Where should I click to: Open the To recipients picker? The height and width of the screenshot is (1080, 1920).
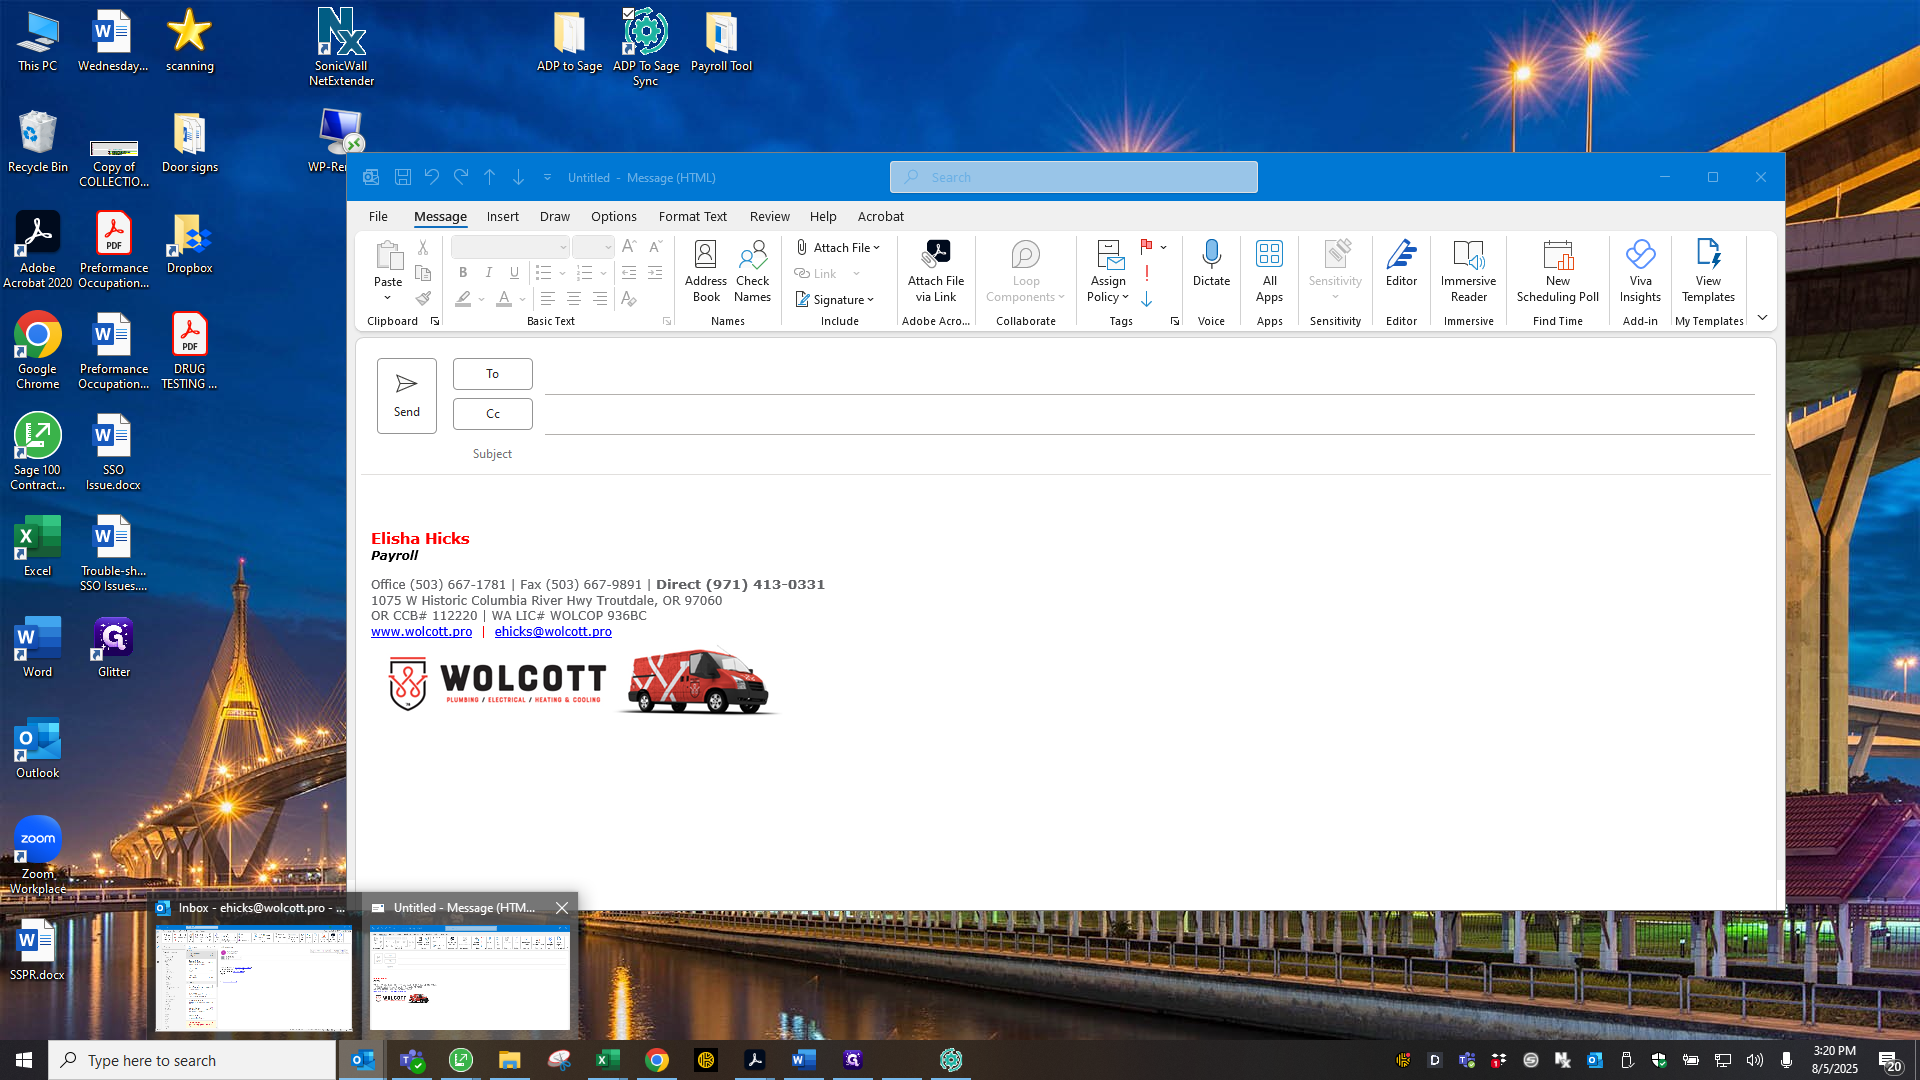[x=492, y=374]
